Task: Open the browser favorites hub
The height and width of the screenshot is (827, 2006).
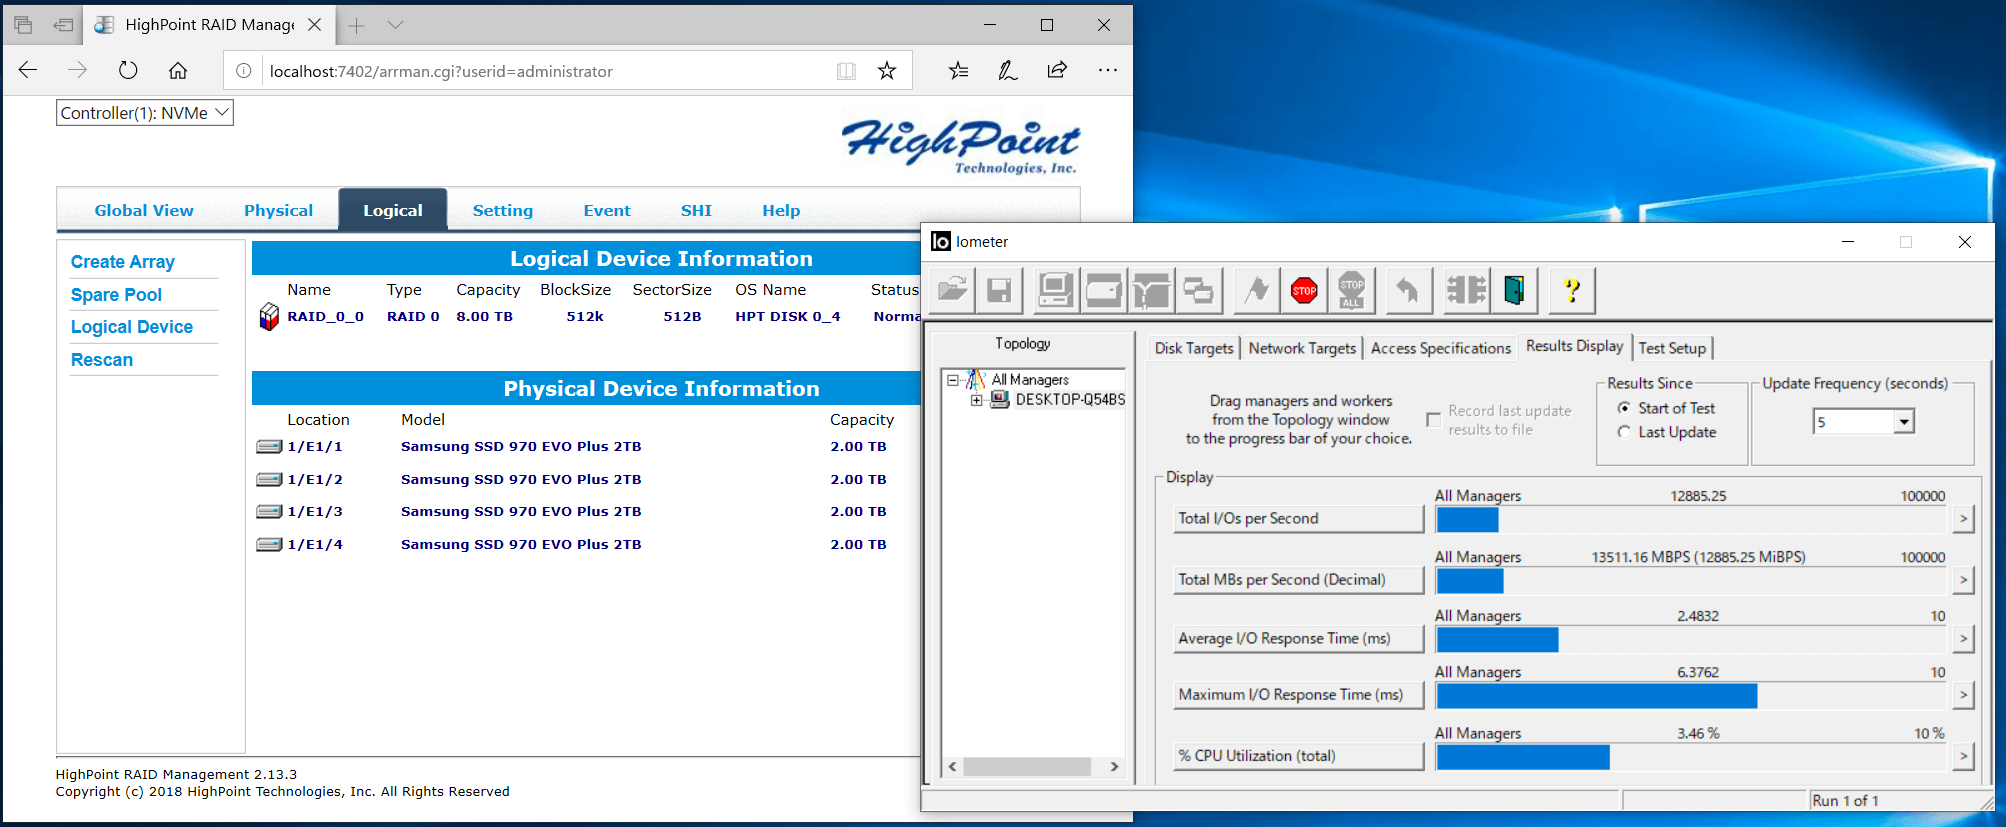Action: pos(959,70)
